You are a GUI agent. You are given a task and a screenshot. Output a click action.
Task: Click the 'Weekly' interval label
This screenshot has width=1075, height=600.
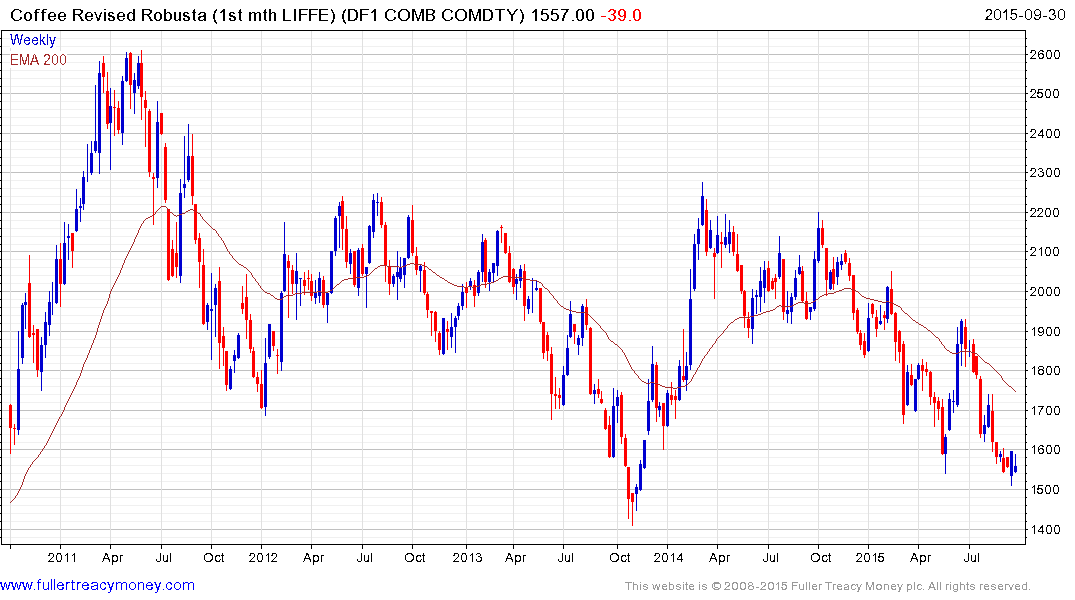coord(33,40)
